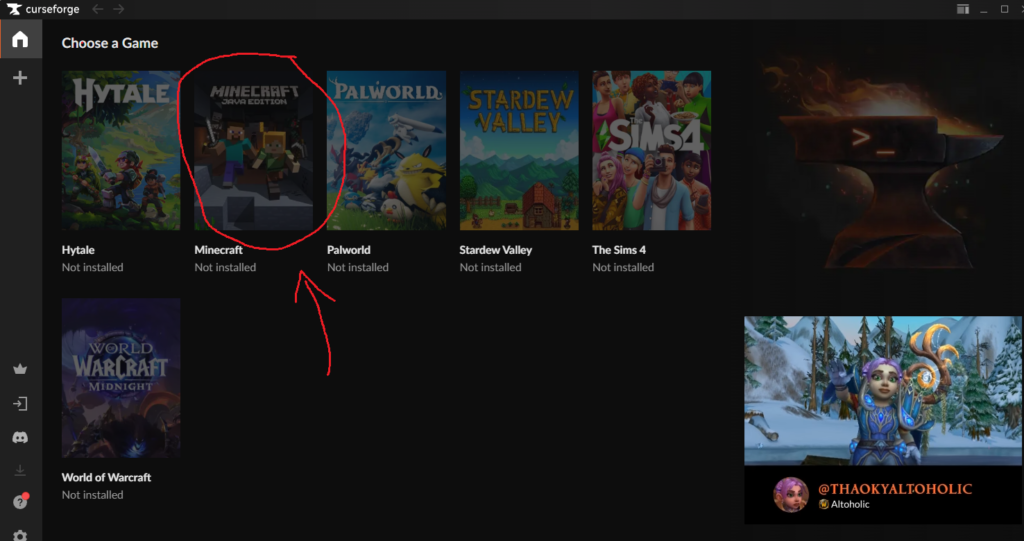The height and width of the screenshot is (541, 1024).
Task: Select the Minecraft Java Edition game tile
Action: coord(253,150)
